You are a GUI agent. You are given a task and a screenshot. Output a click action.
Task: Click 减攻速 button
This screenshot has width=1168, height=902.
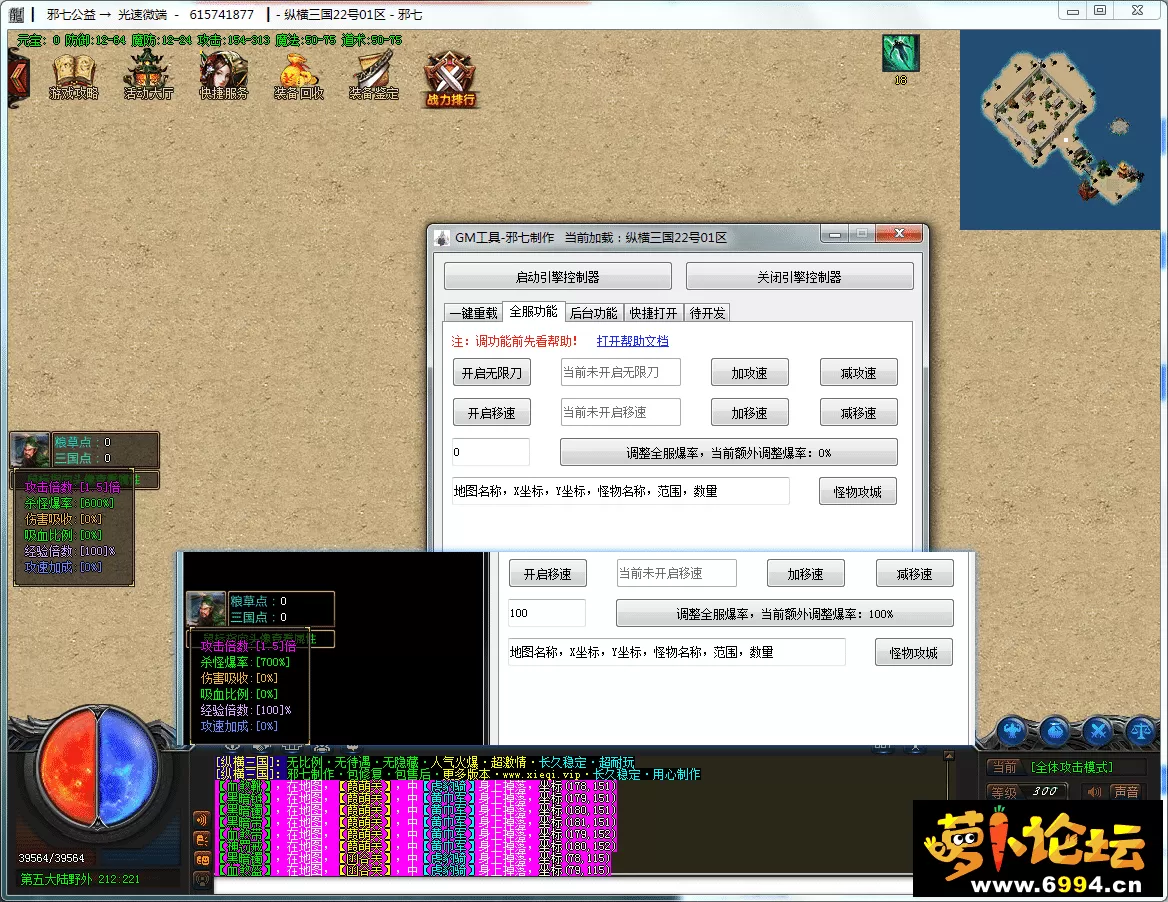click(858, 372)
